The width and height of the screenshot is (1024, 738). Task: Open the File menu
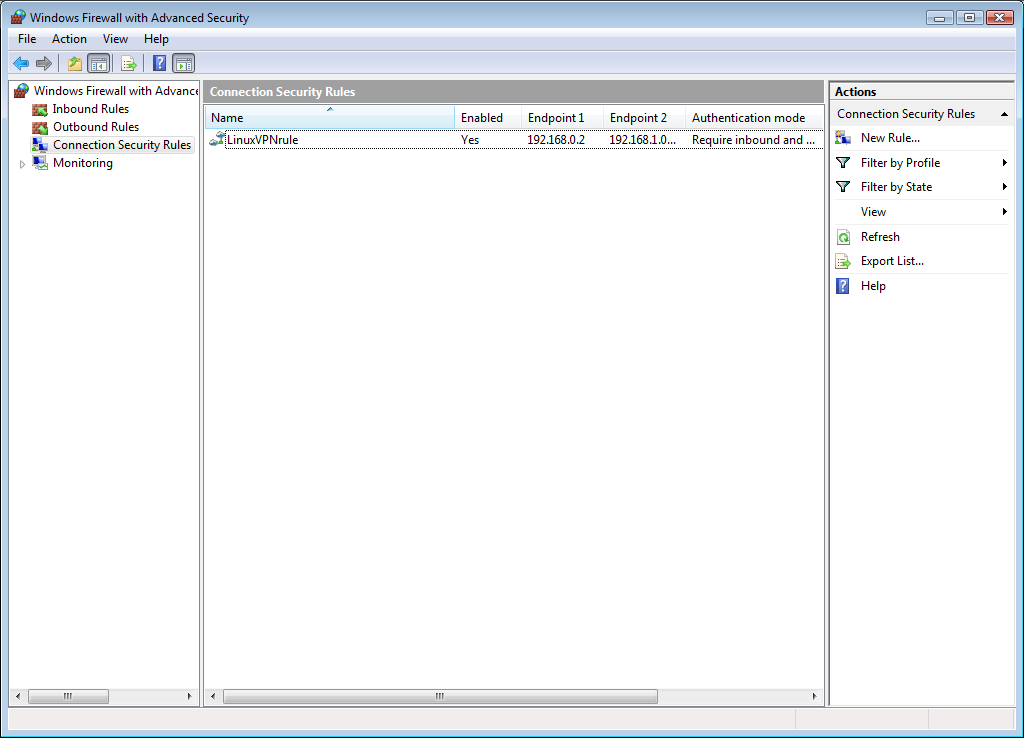pos(27,39)
